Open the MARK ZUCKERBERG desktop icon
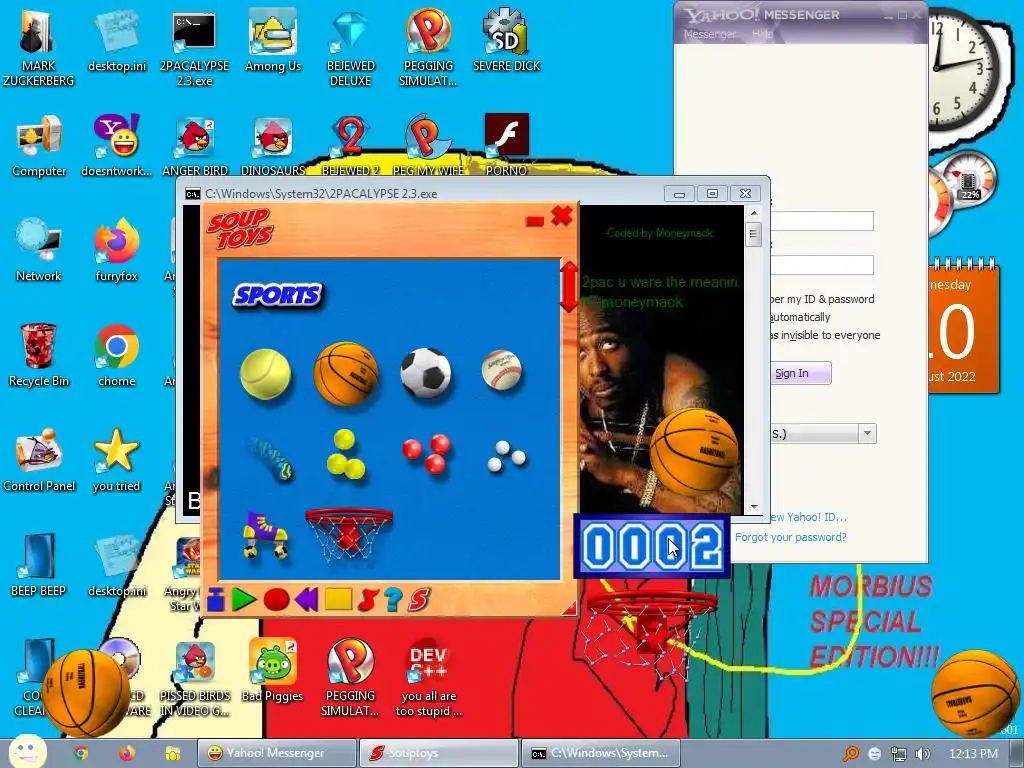 point(39,49)
